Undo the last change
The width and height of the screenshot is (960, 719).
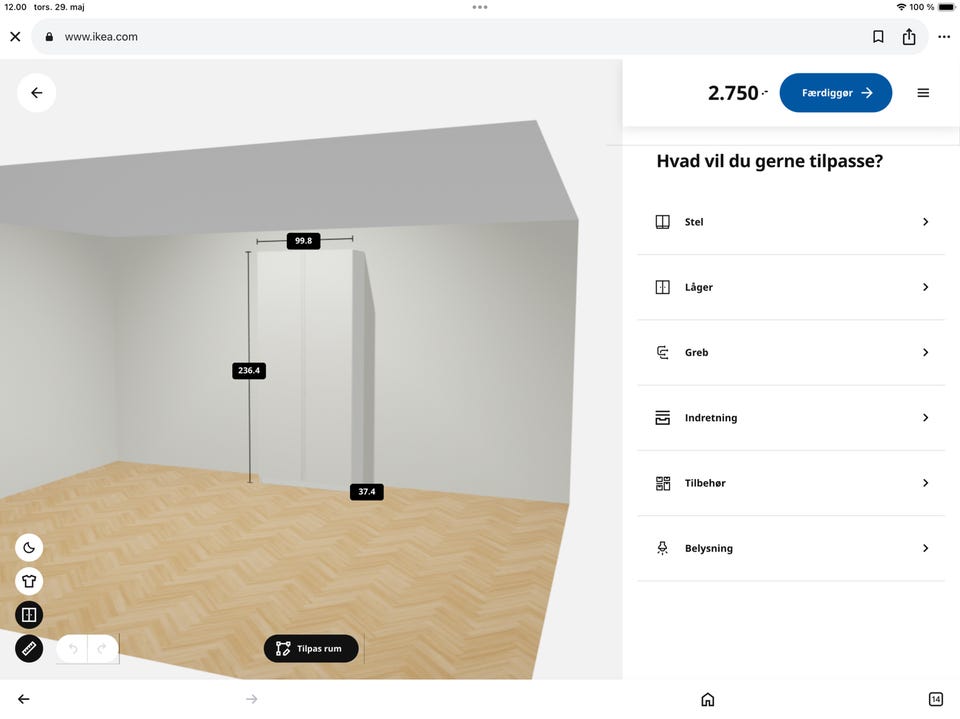[x=73, y=649]
